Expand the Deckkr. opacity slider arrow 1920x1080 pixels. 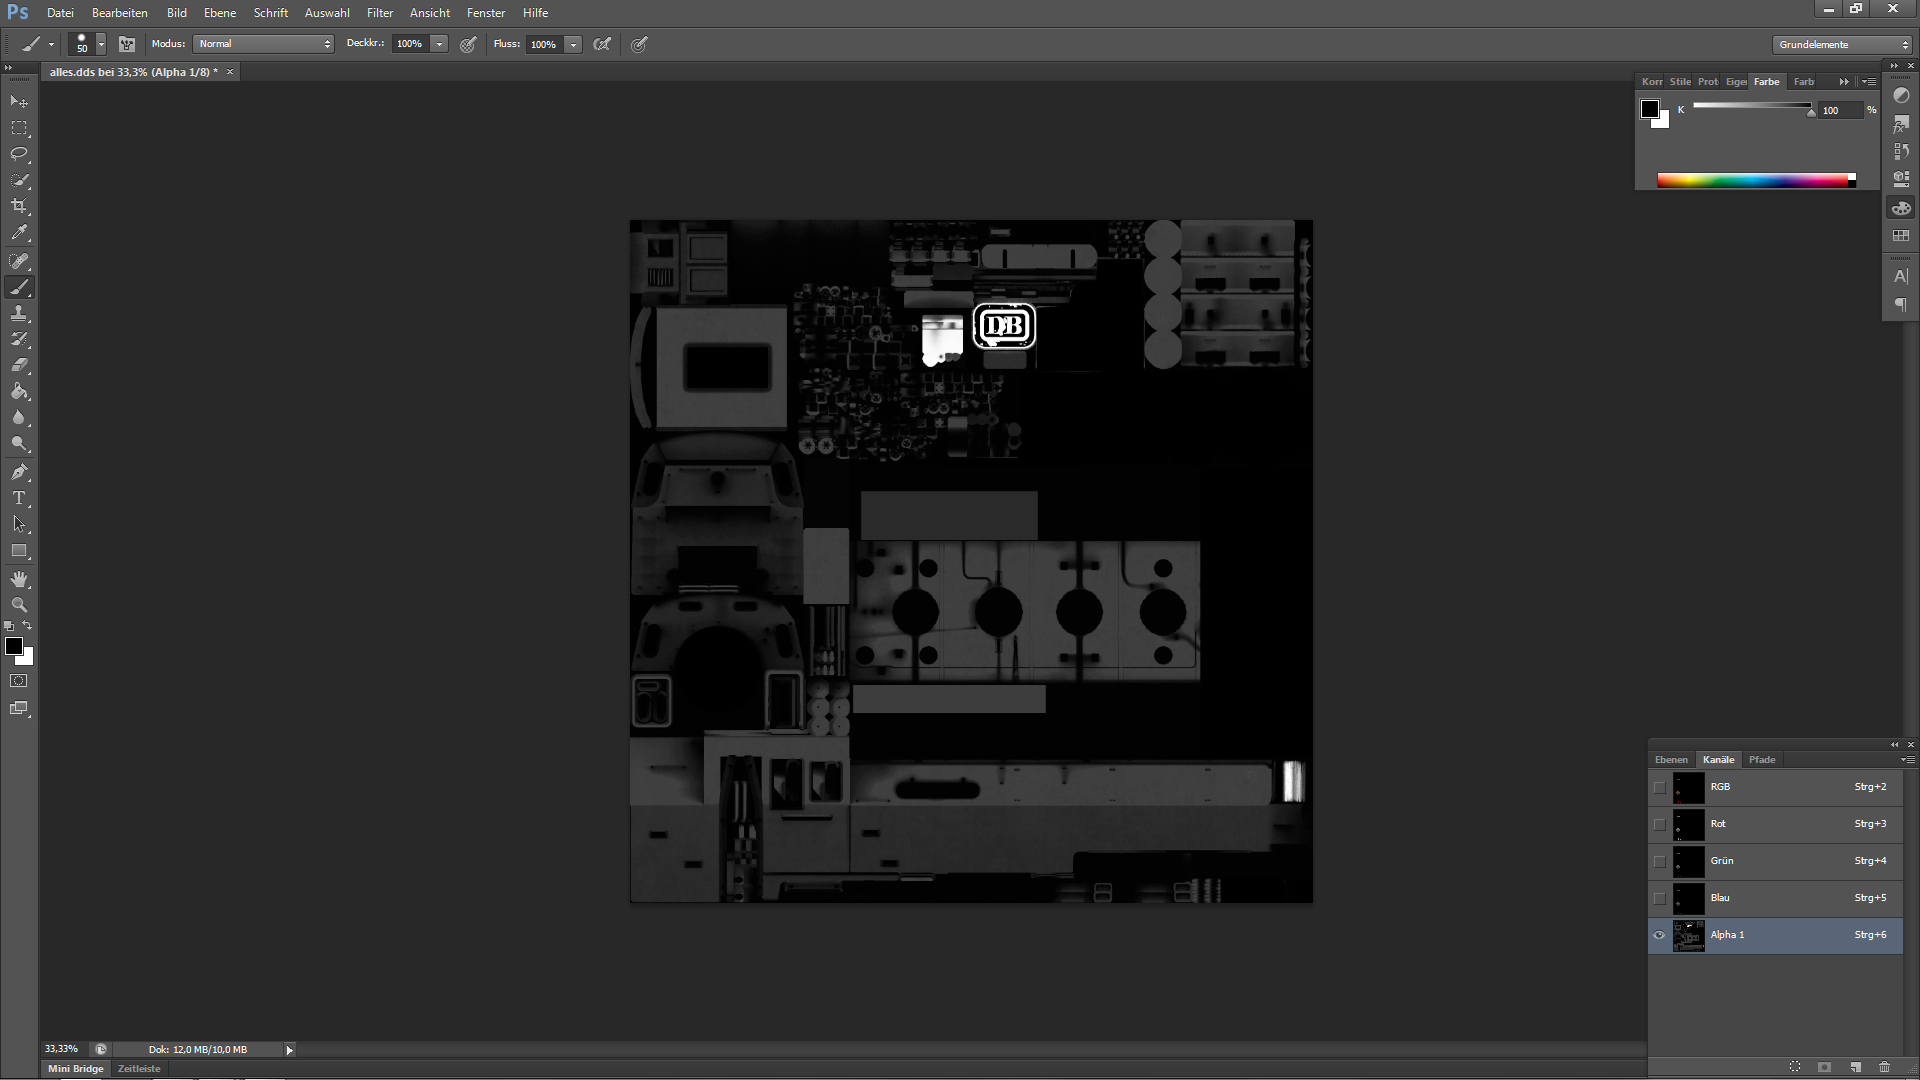[439, 44]
